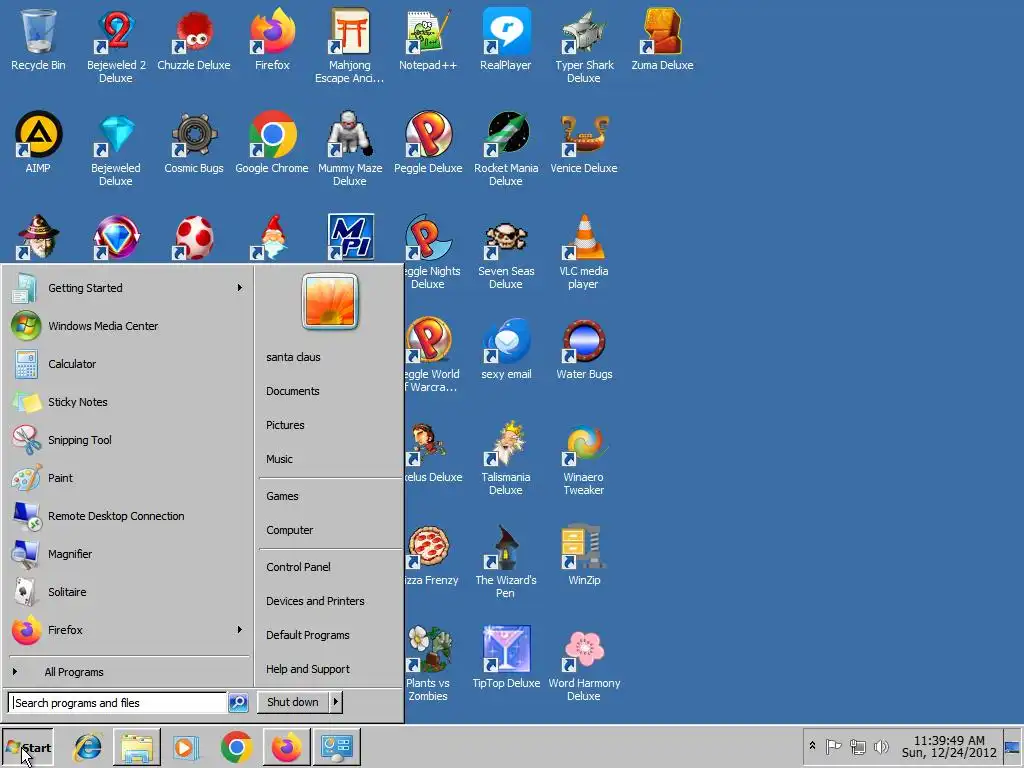Open the WinZip desktop shortcut
Viewport: 1024px width, 768px height.
(584, 554)
